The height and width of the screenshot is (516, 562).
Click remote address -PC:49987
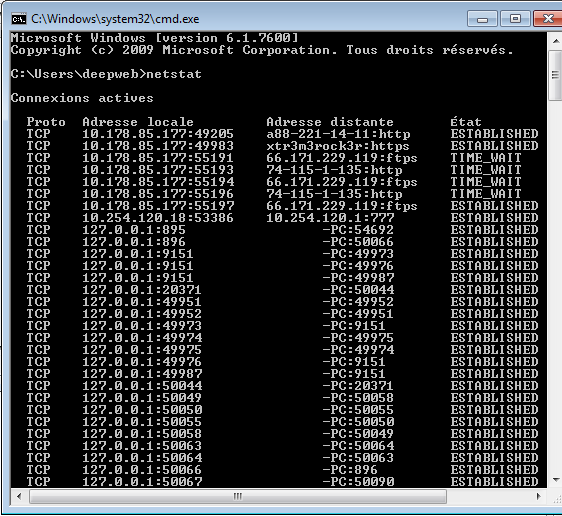click(358, 278)
